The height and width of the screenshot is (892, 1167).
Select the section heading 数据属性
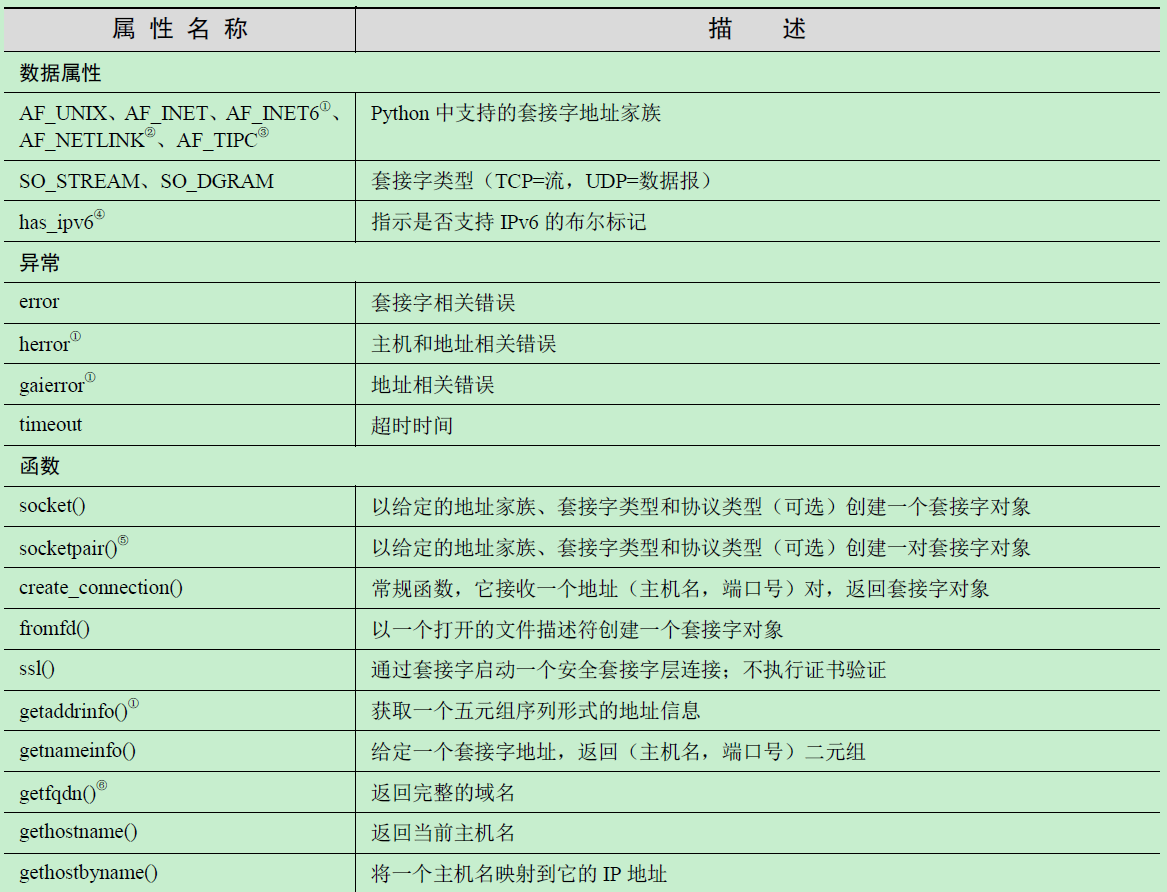(x=60, y=73)
